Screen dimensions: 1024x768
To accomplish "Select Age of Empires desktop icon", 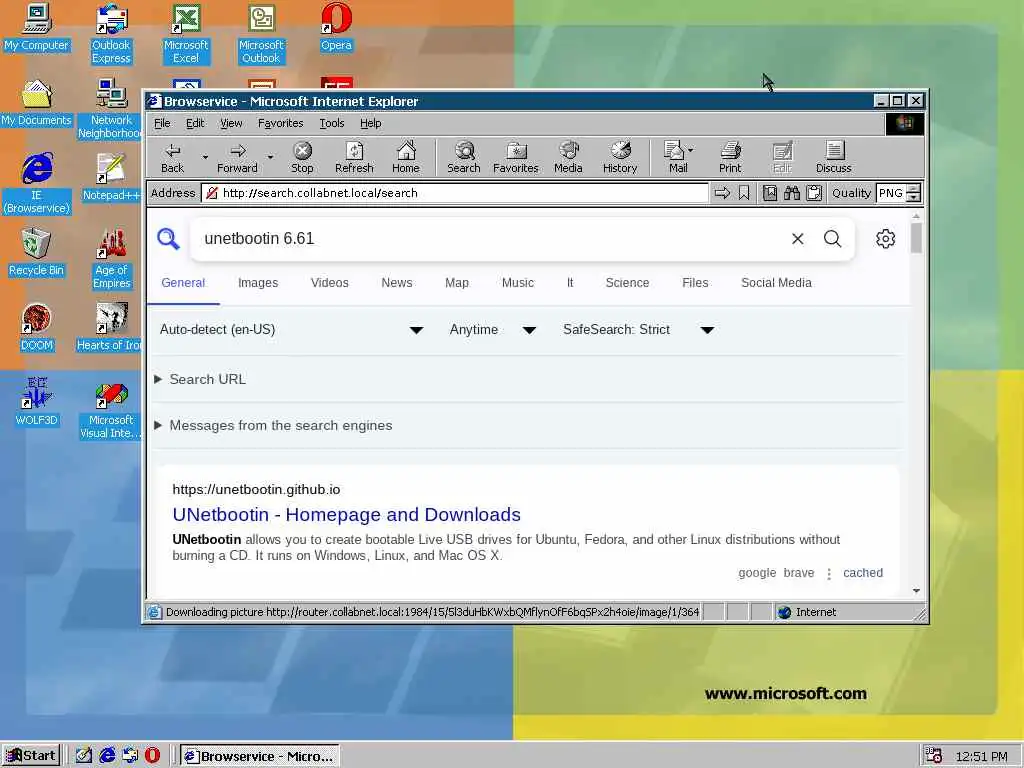I will (x=111, y=259).
